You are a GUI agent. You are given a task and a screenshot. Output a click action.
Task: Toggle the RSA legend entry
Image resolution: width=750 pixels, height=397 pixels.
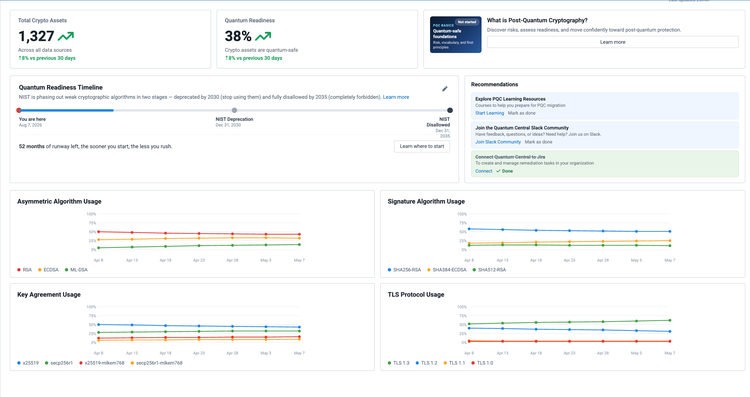tap(24, 270)
